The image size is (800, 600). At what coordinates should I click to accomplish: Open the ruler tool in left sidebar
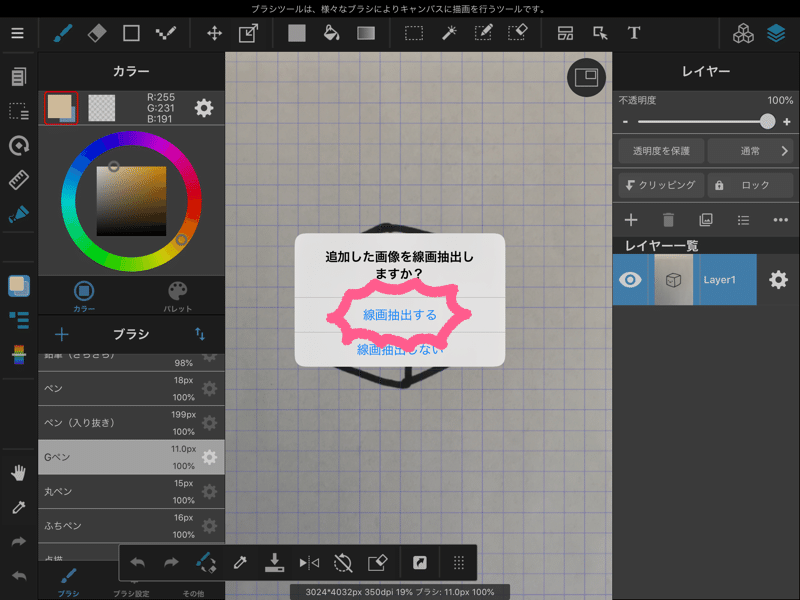pyautogui.click(x=18, y=180)
